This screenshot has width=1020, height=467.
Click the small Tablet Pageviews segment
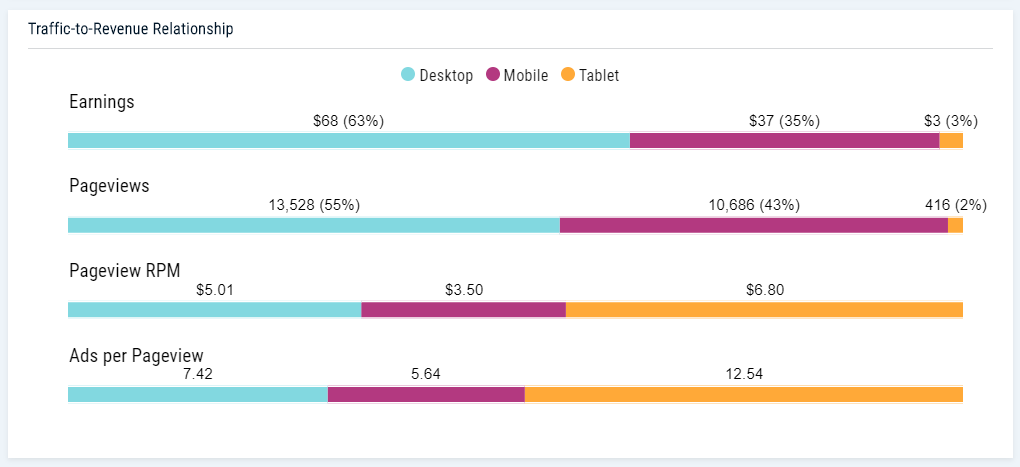[955, 225]
